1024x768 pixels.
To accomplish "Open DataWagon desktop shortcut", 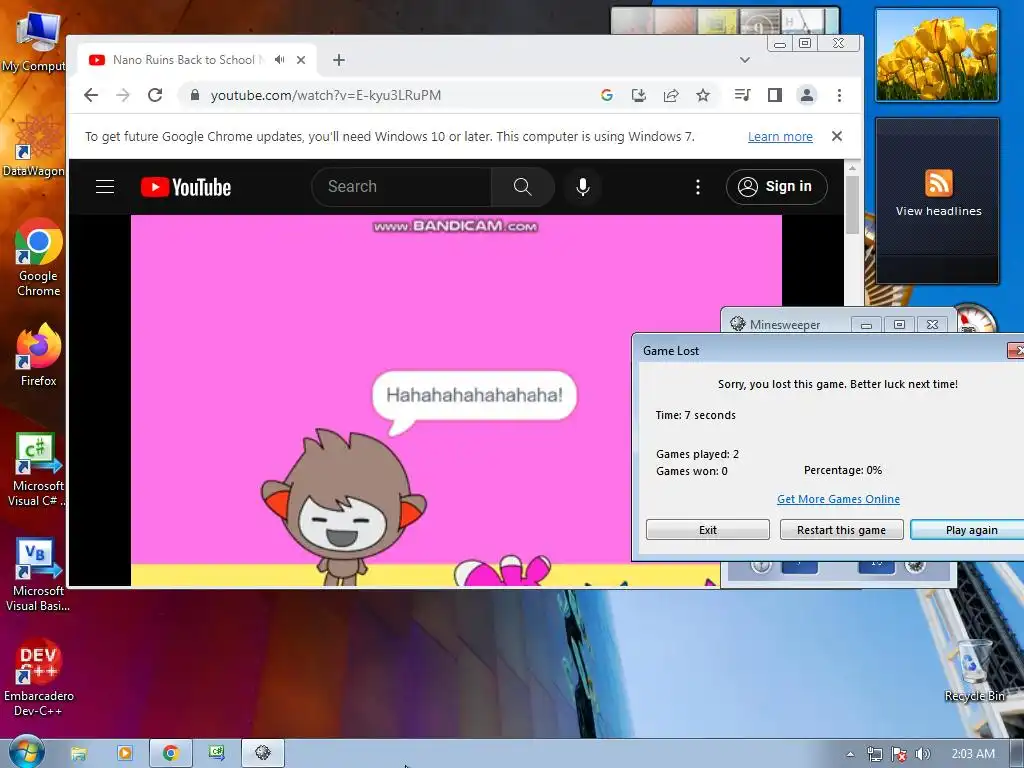I will [34, 146].
